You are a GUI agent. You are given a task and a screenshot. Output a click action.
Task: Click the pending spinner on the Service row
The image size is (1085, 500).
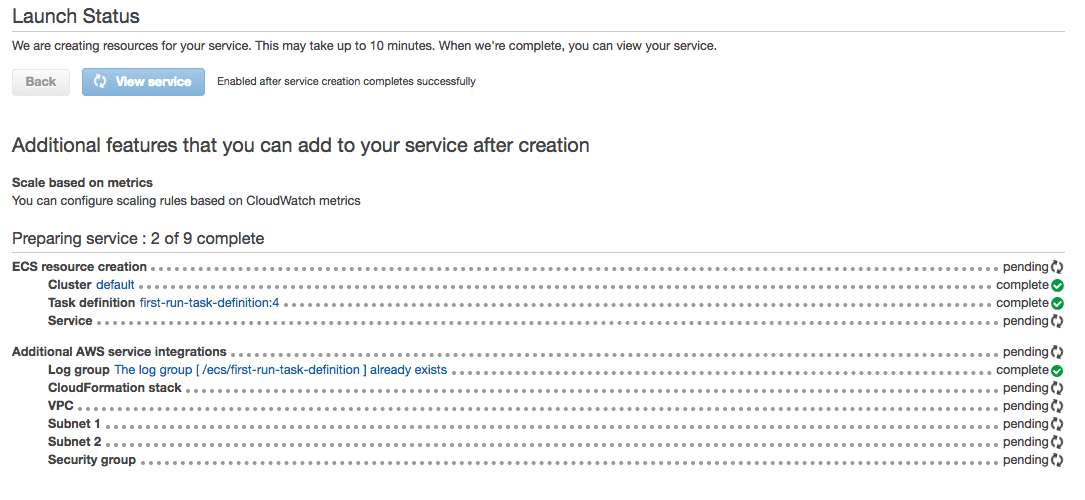tap(1057, 321)
